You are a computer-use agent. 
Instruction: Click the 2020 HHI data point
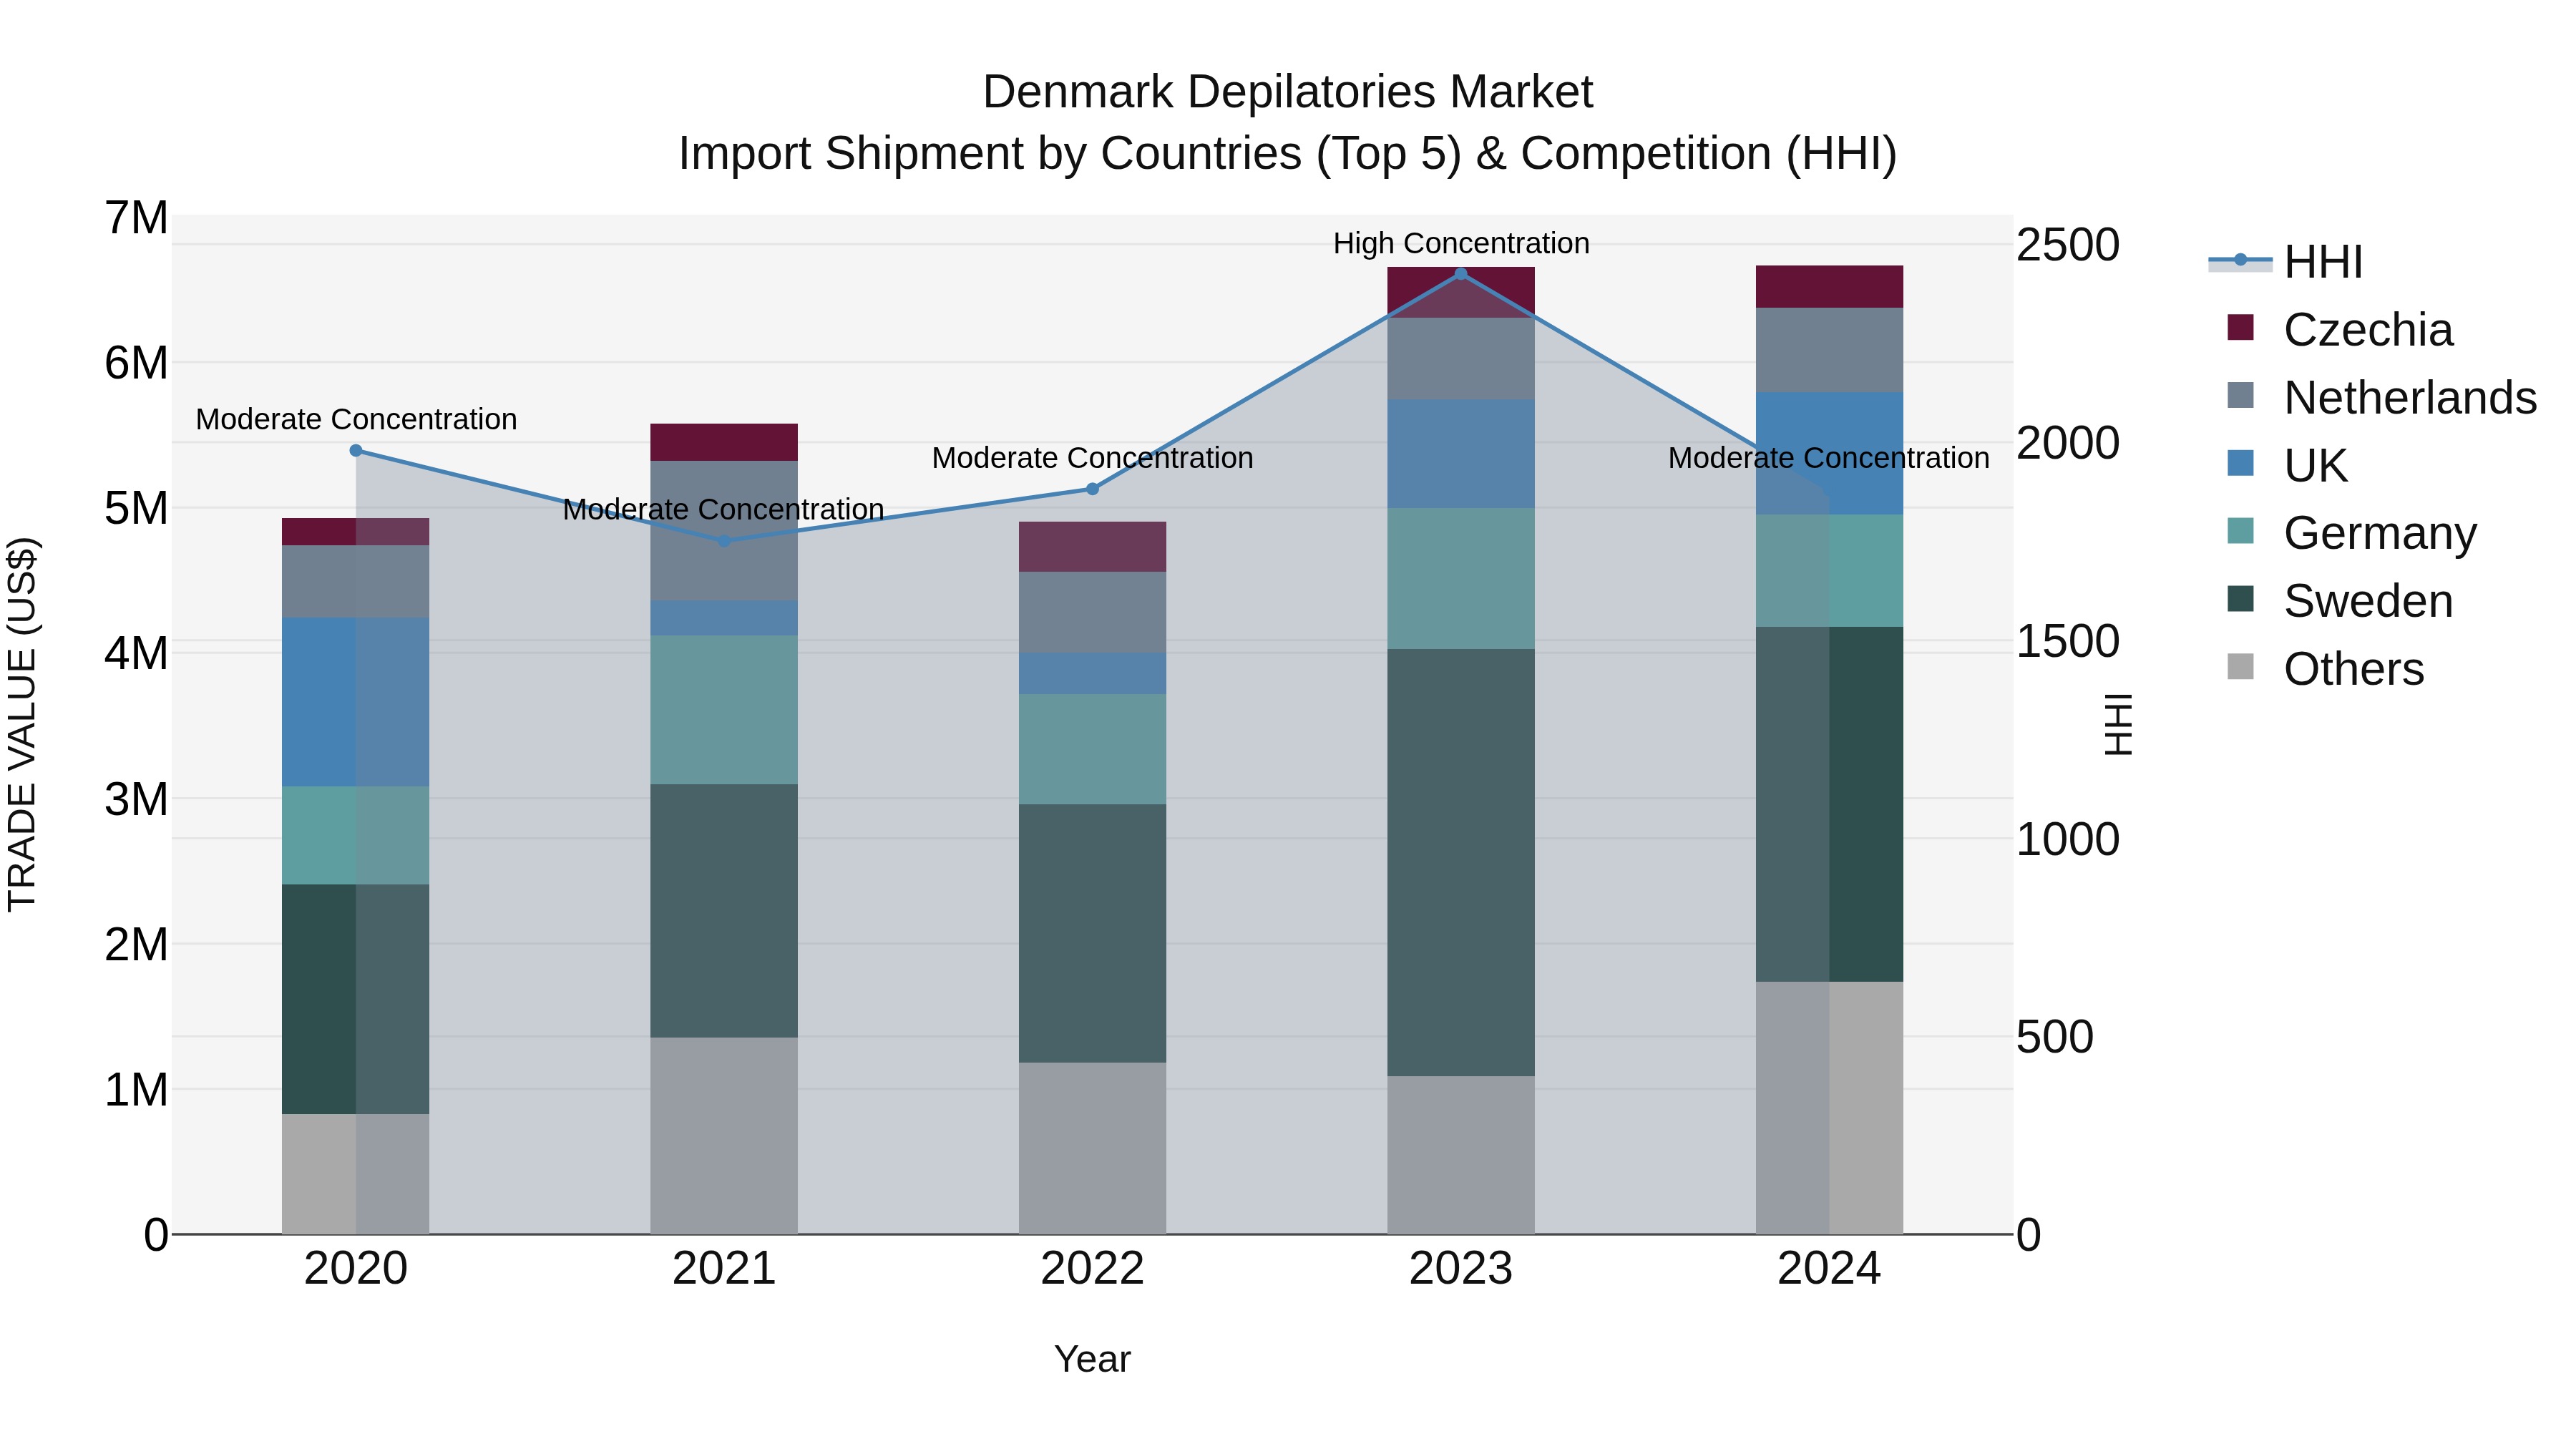coord(356,451)
